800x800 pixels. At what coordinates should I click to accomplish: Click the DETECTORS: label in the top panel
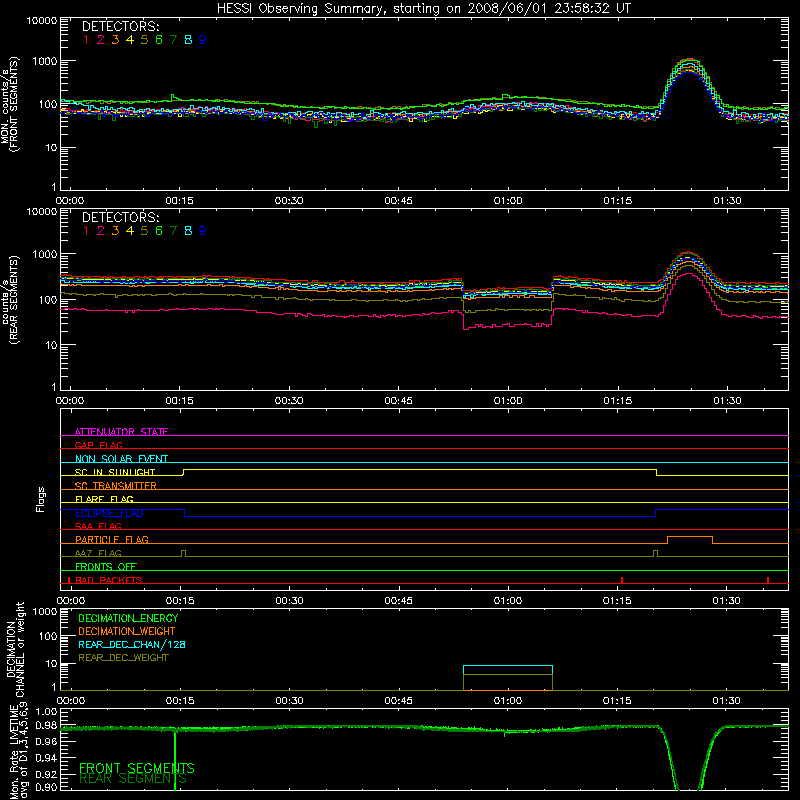pos(121,26)
